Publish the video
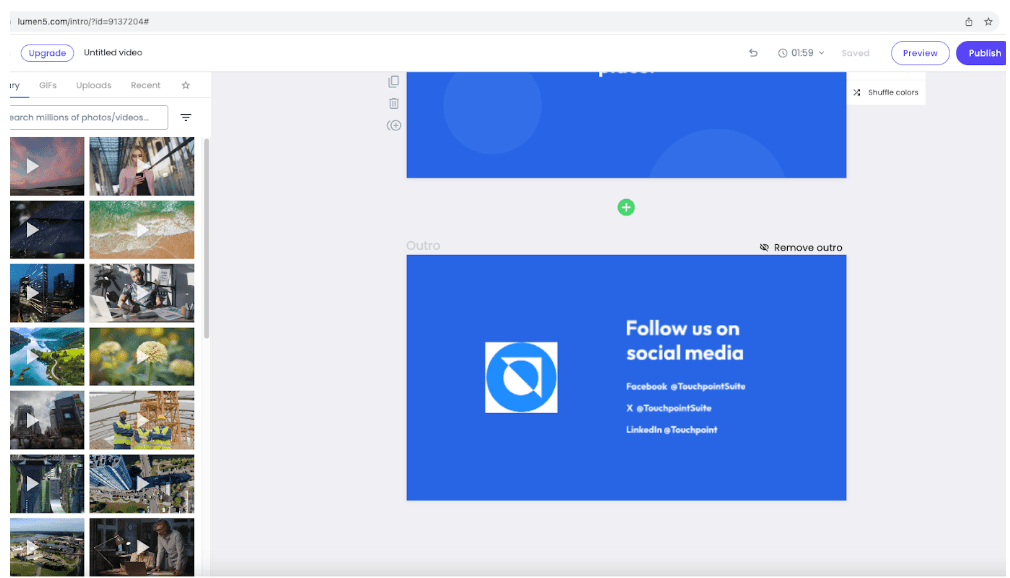Viewport: 1010px width, 578px height. click(981, 52)
